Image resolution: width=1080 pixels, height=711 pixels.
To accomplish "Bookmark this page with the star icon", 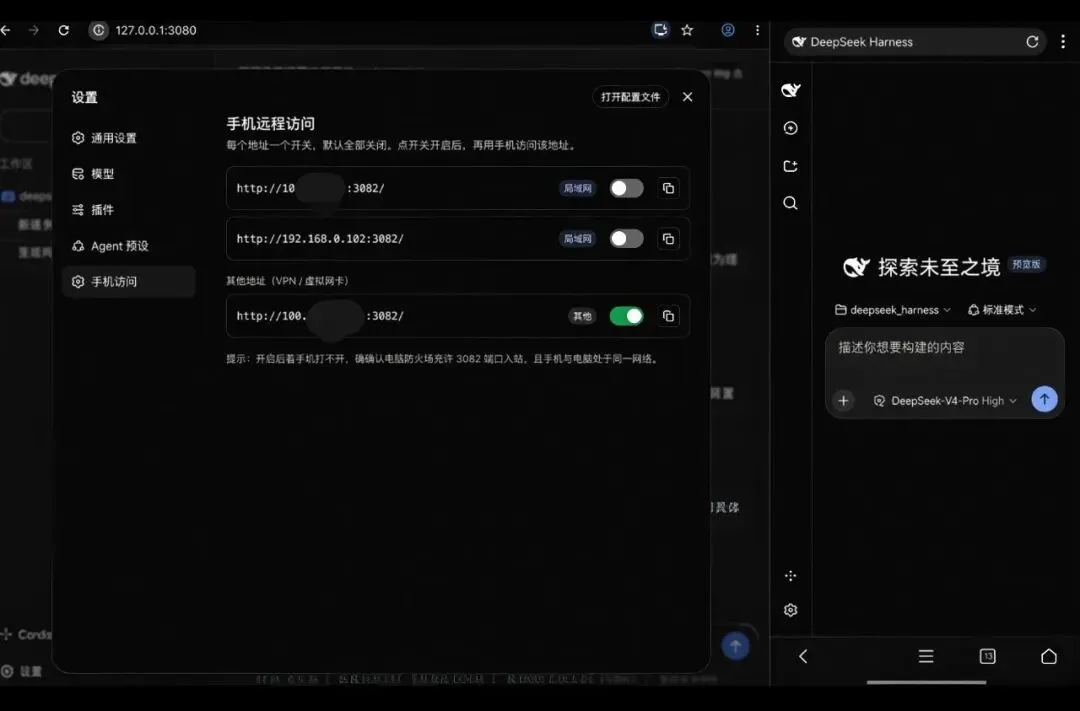I will coord(687,30).
